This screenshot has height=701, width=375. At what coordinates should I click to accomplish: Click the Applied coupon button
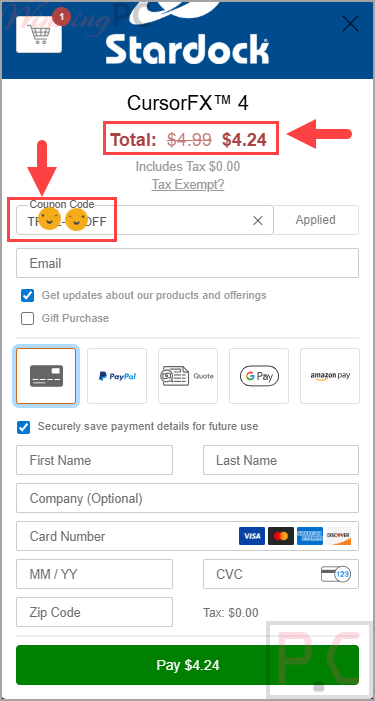316,220
